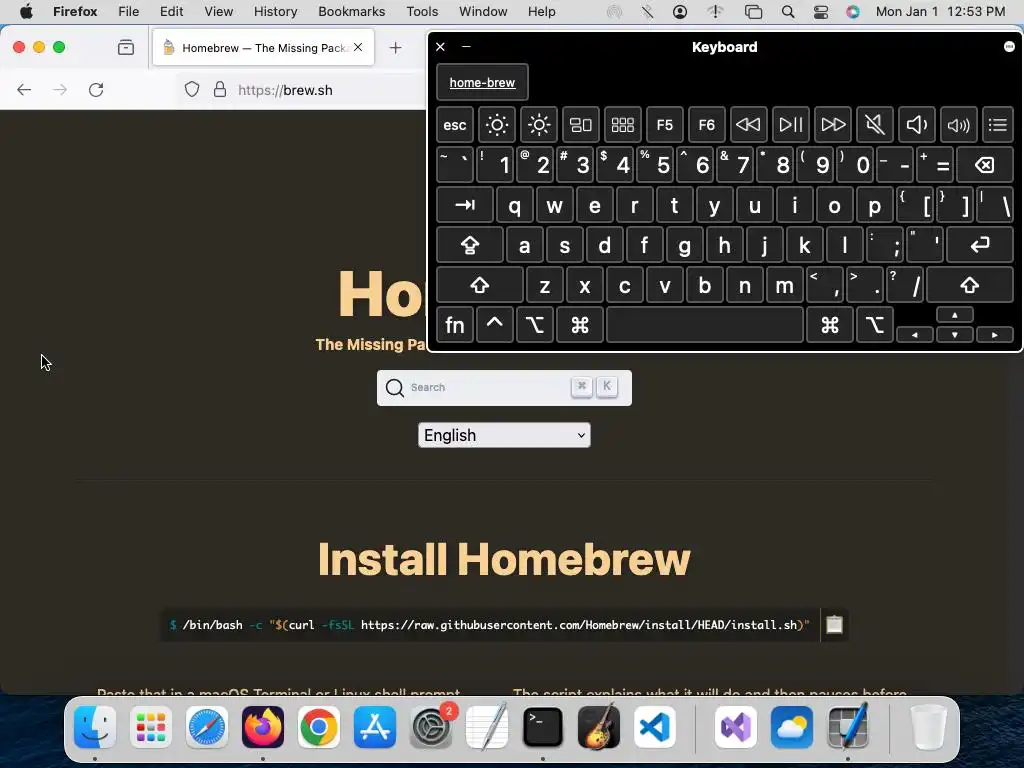Open System Settings from the Dock

coord(431,727)
